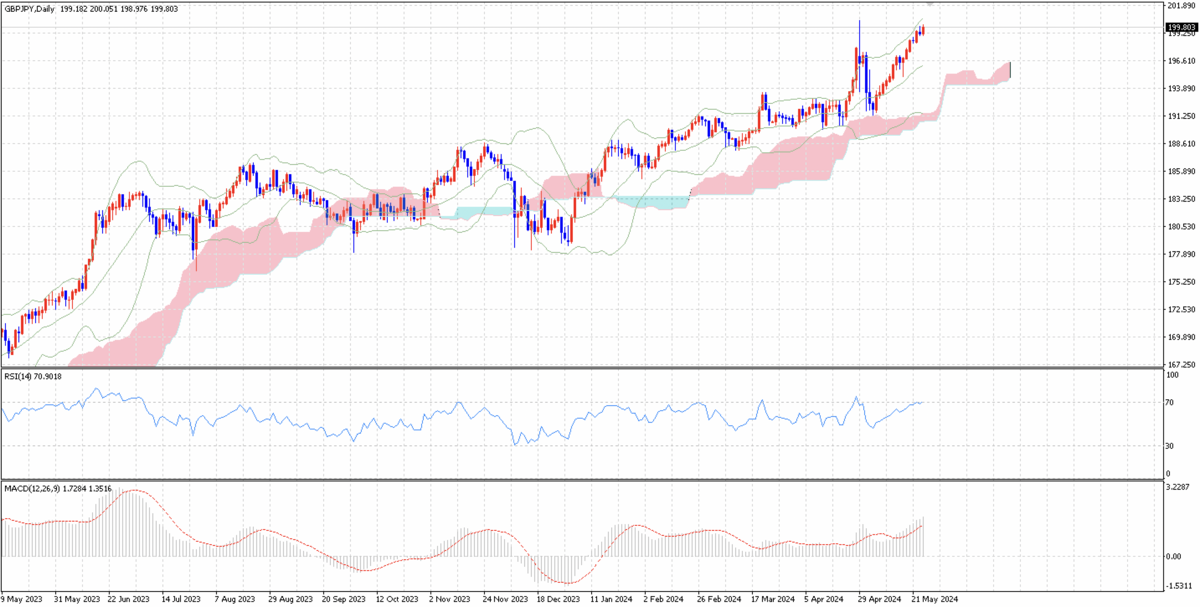Click the 167.250 price scale label

(1182, 364)
